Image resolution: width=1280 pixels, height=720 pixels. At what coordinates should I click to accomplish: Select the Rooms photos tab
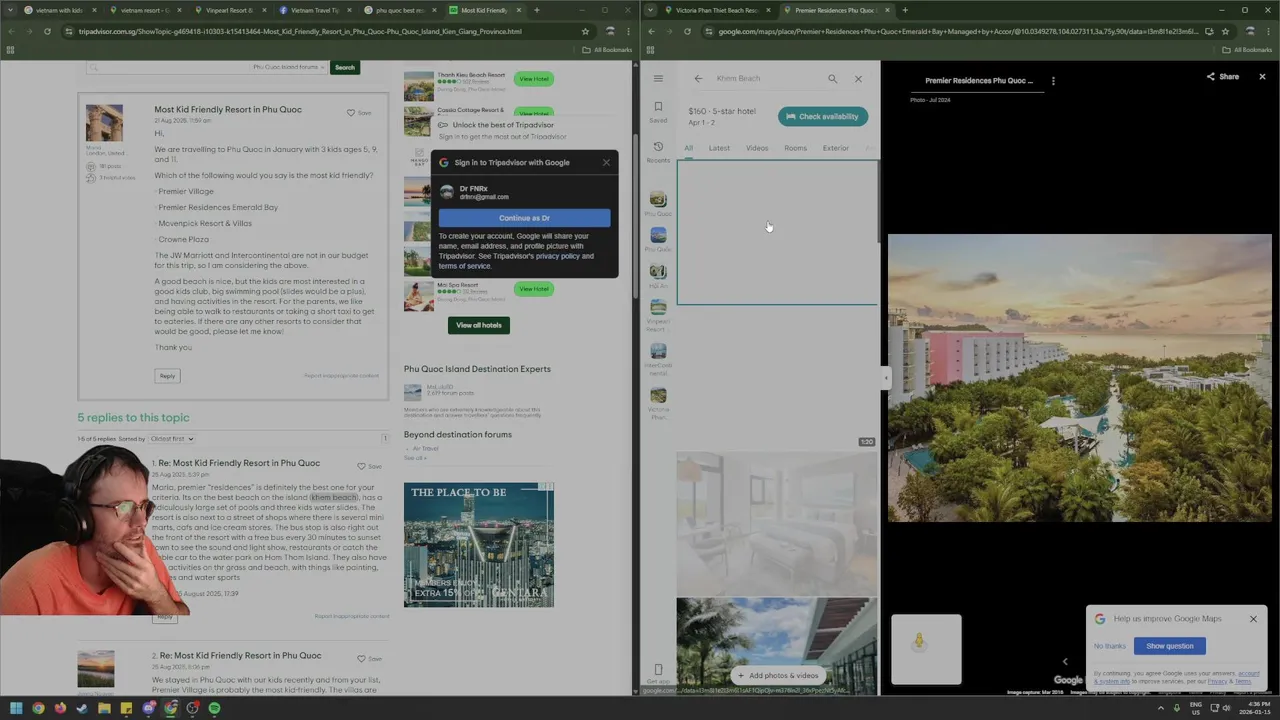coord(795,148)
